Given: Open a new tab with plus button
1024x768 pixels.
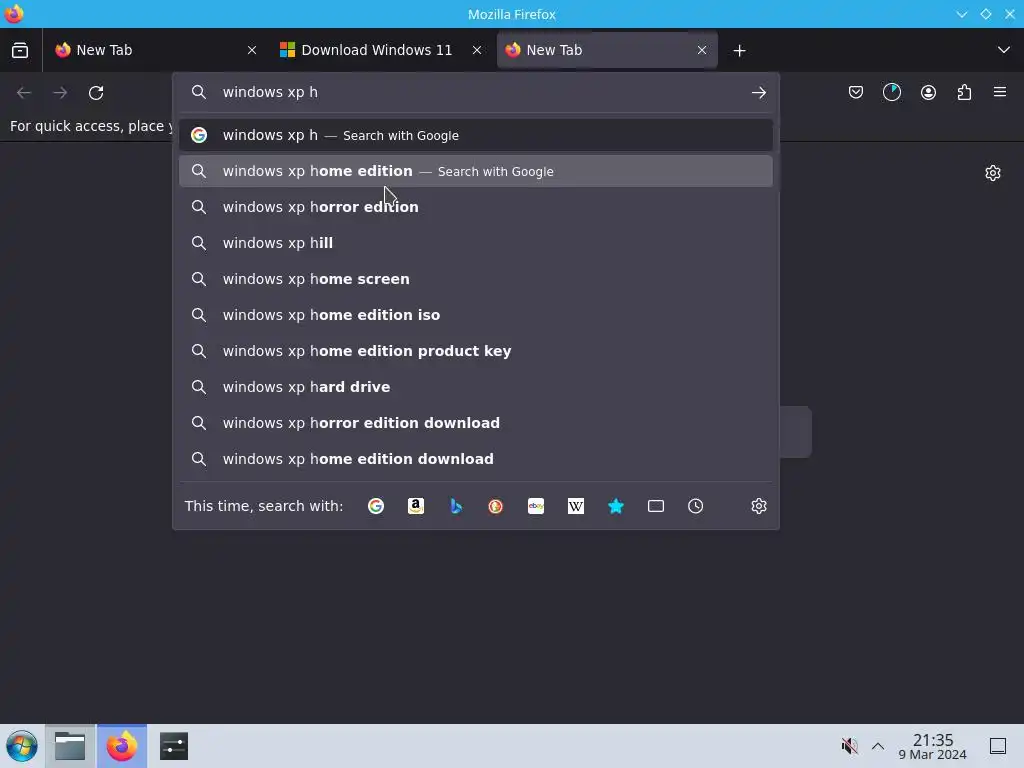Looking at the screenshot, I should pos(739,50).
